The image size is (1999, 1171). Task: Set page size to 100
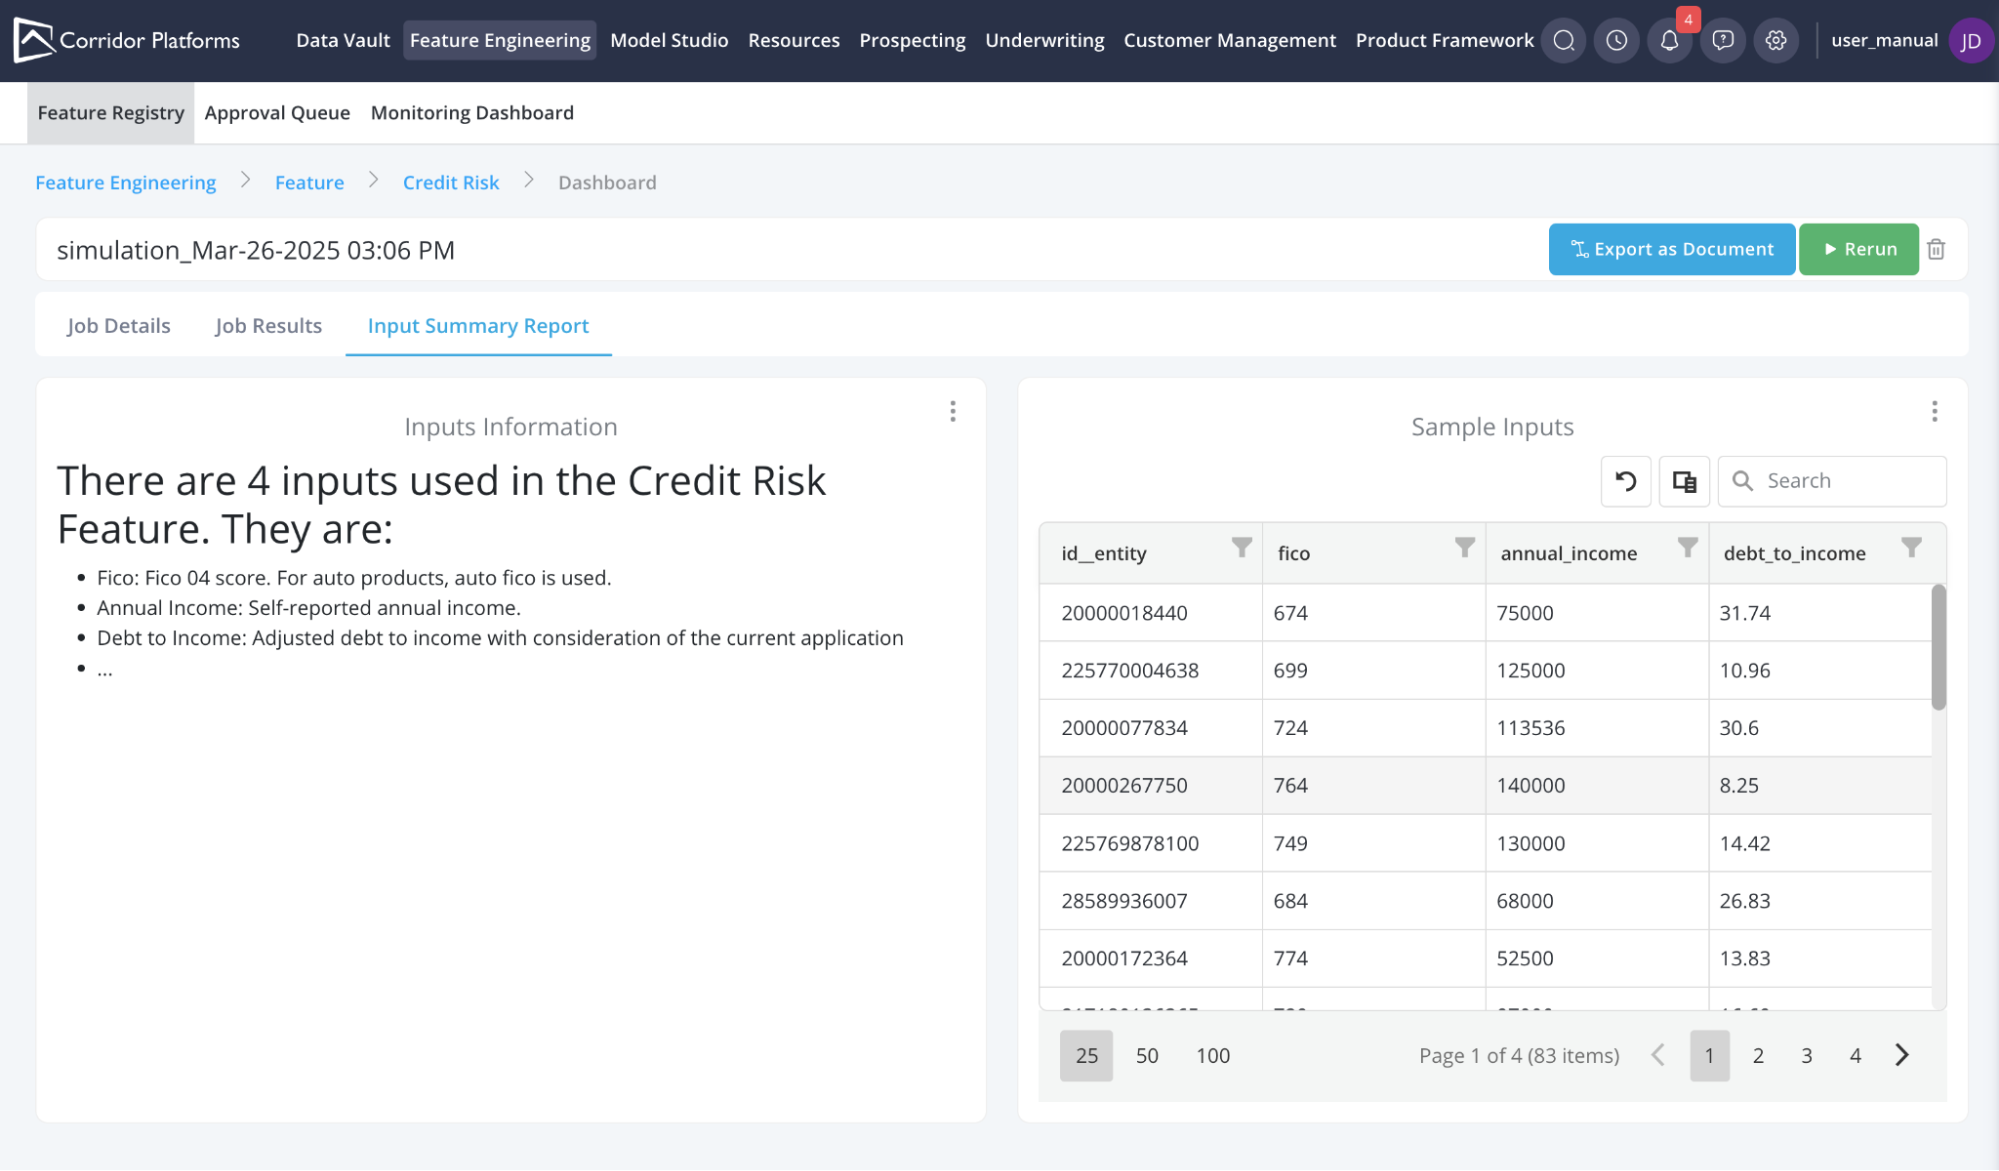pos(1213,1055)
